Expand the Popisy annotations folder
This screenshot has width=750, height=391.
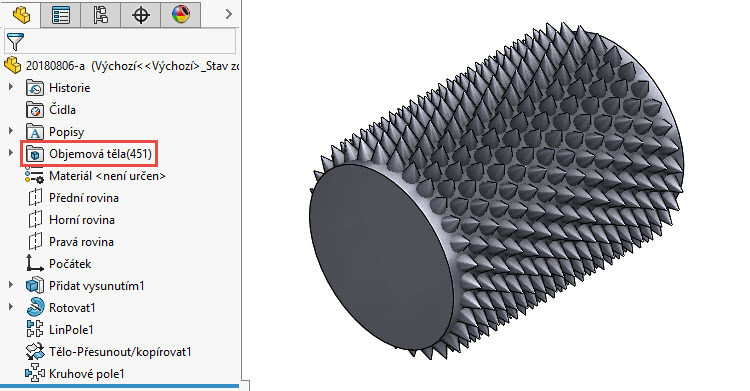tap(11, 132)
